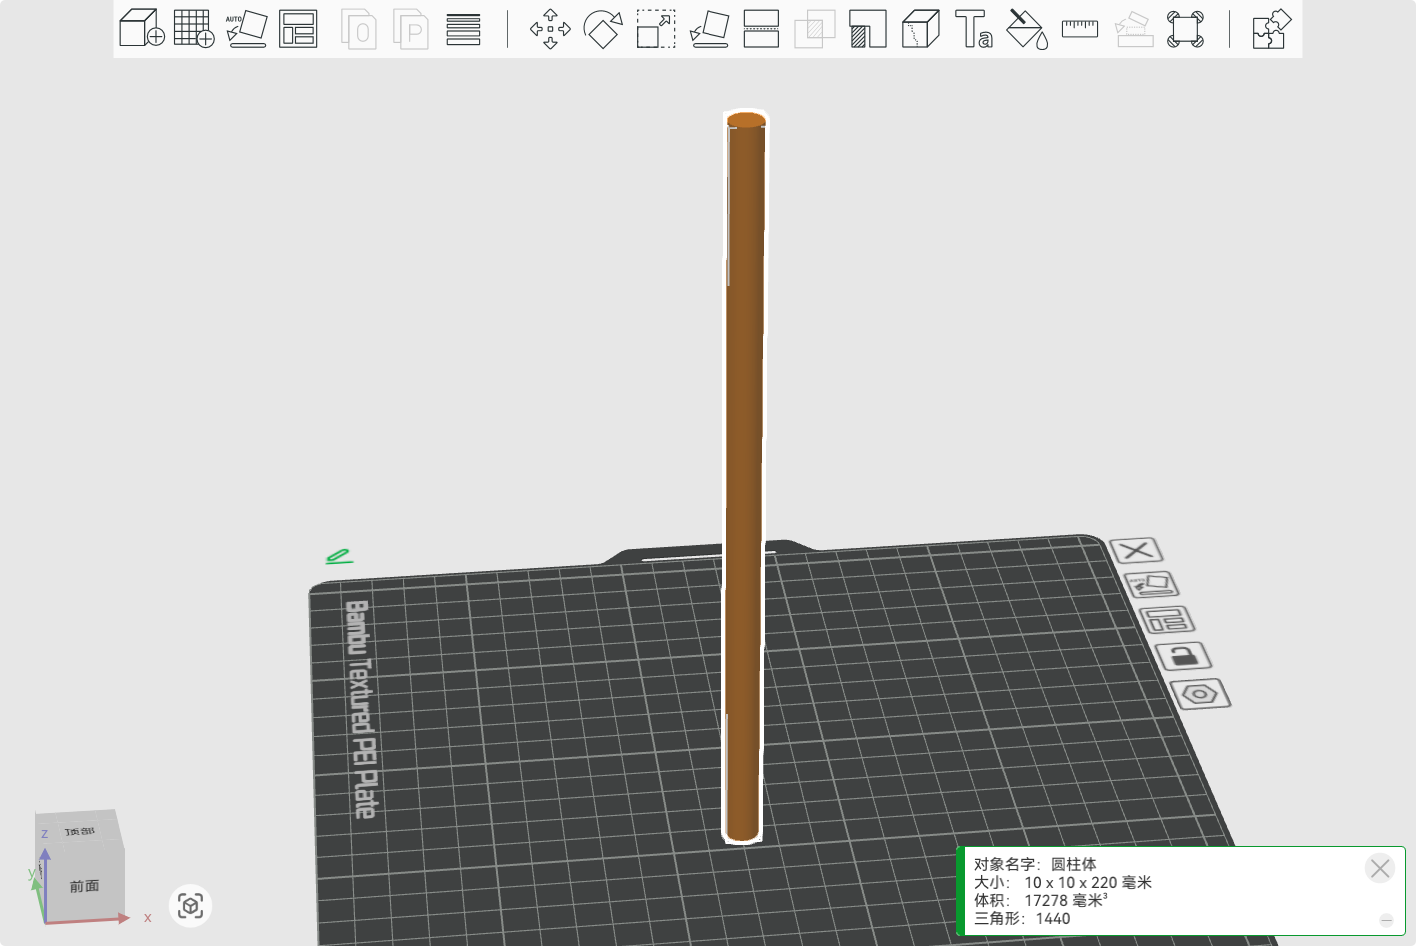Select the Support painting tool
This screenshot has width=1416, height=946.
(867, 28)
